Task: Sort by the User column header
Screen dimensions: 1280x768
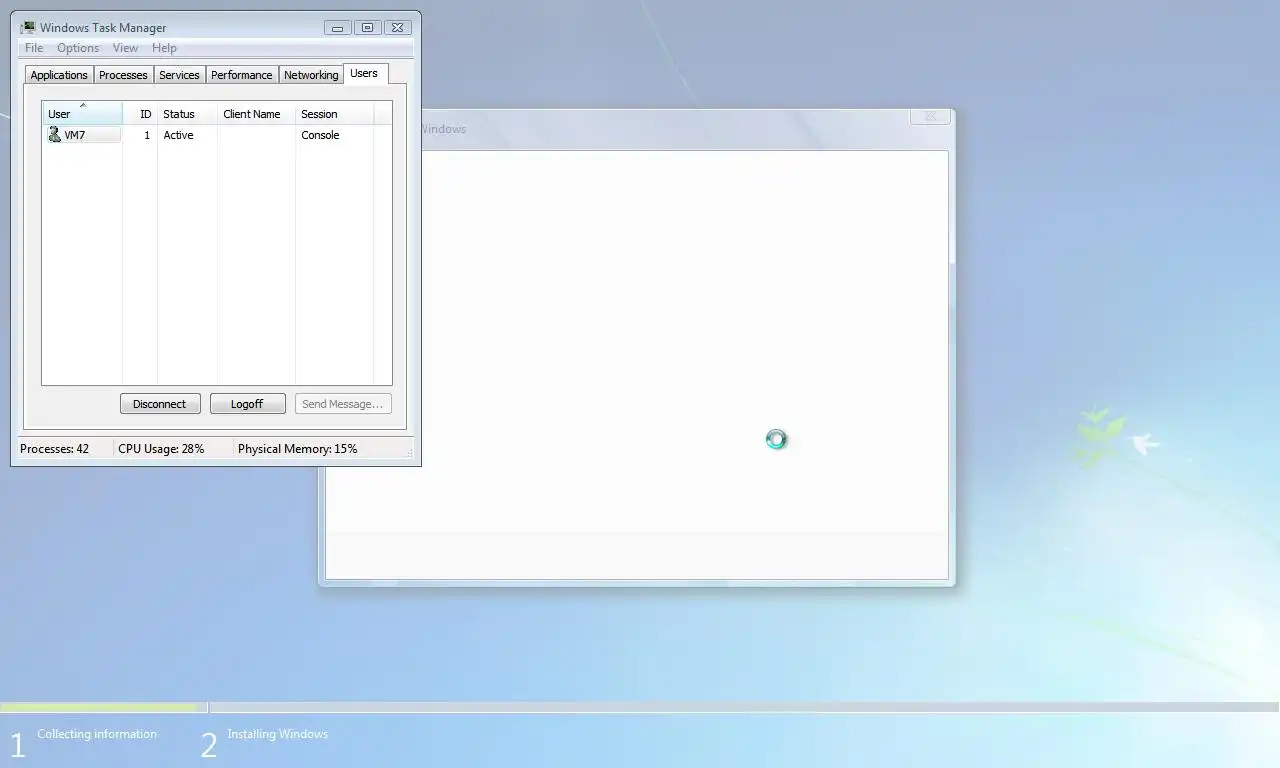Action: (x=82, y=113)
